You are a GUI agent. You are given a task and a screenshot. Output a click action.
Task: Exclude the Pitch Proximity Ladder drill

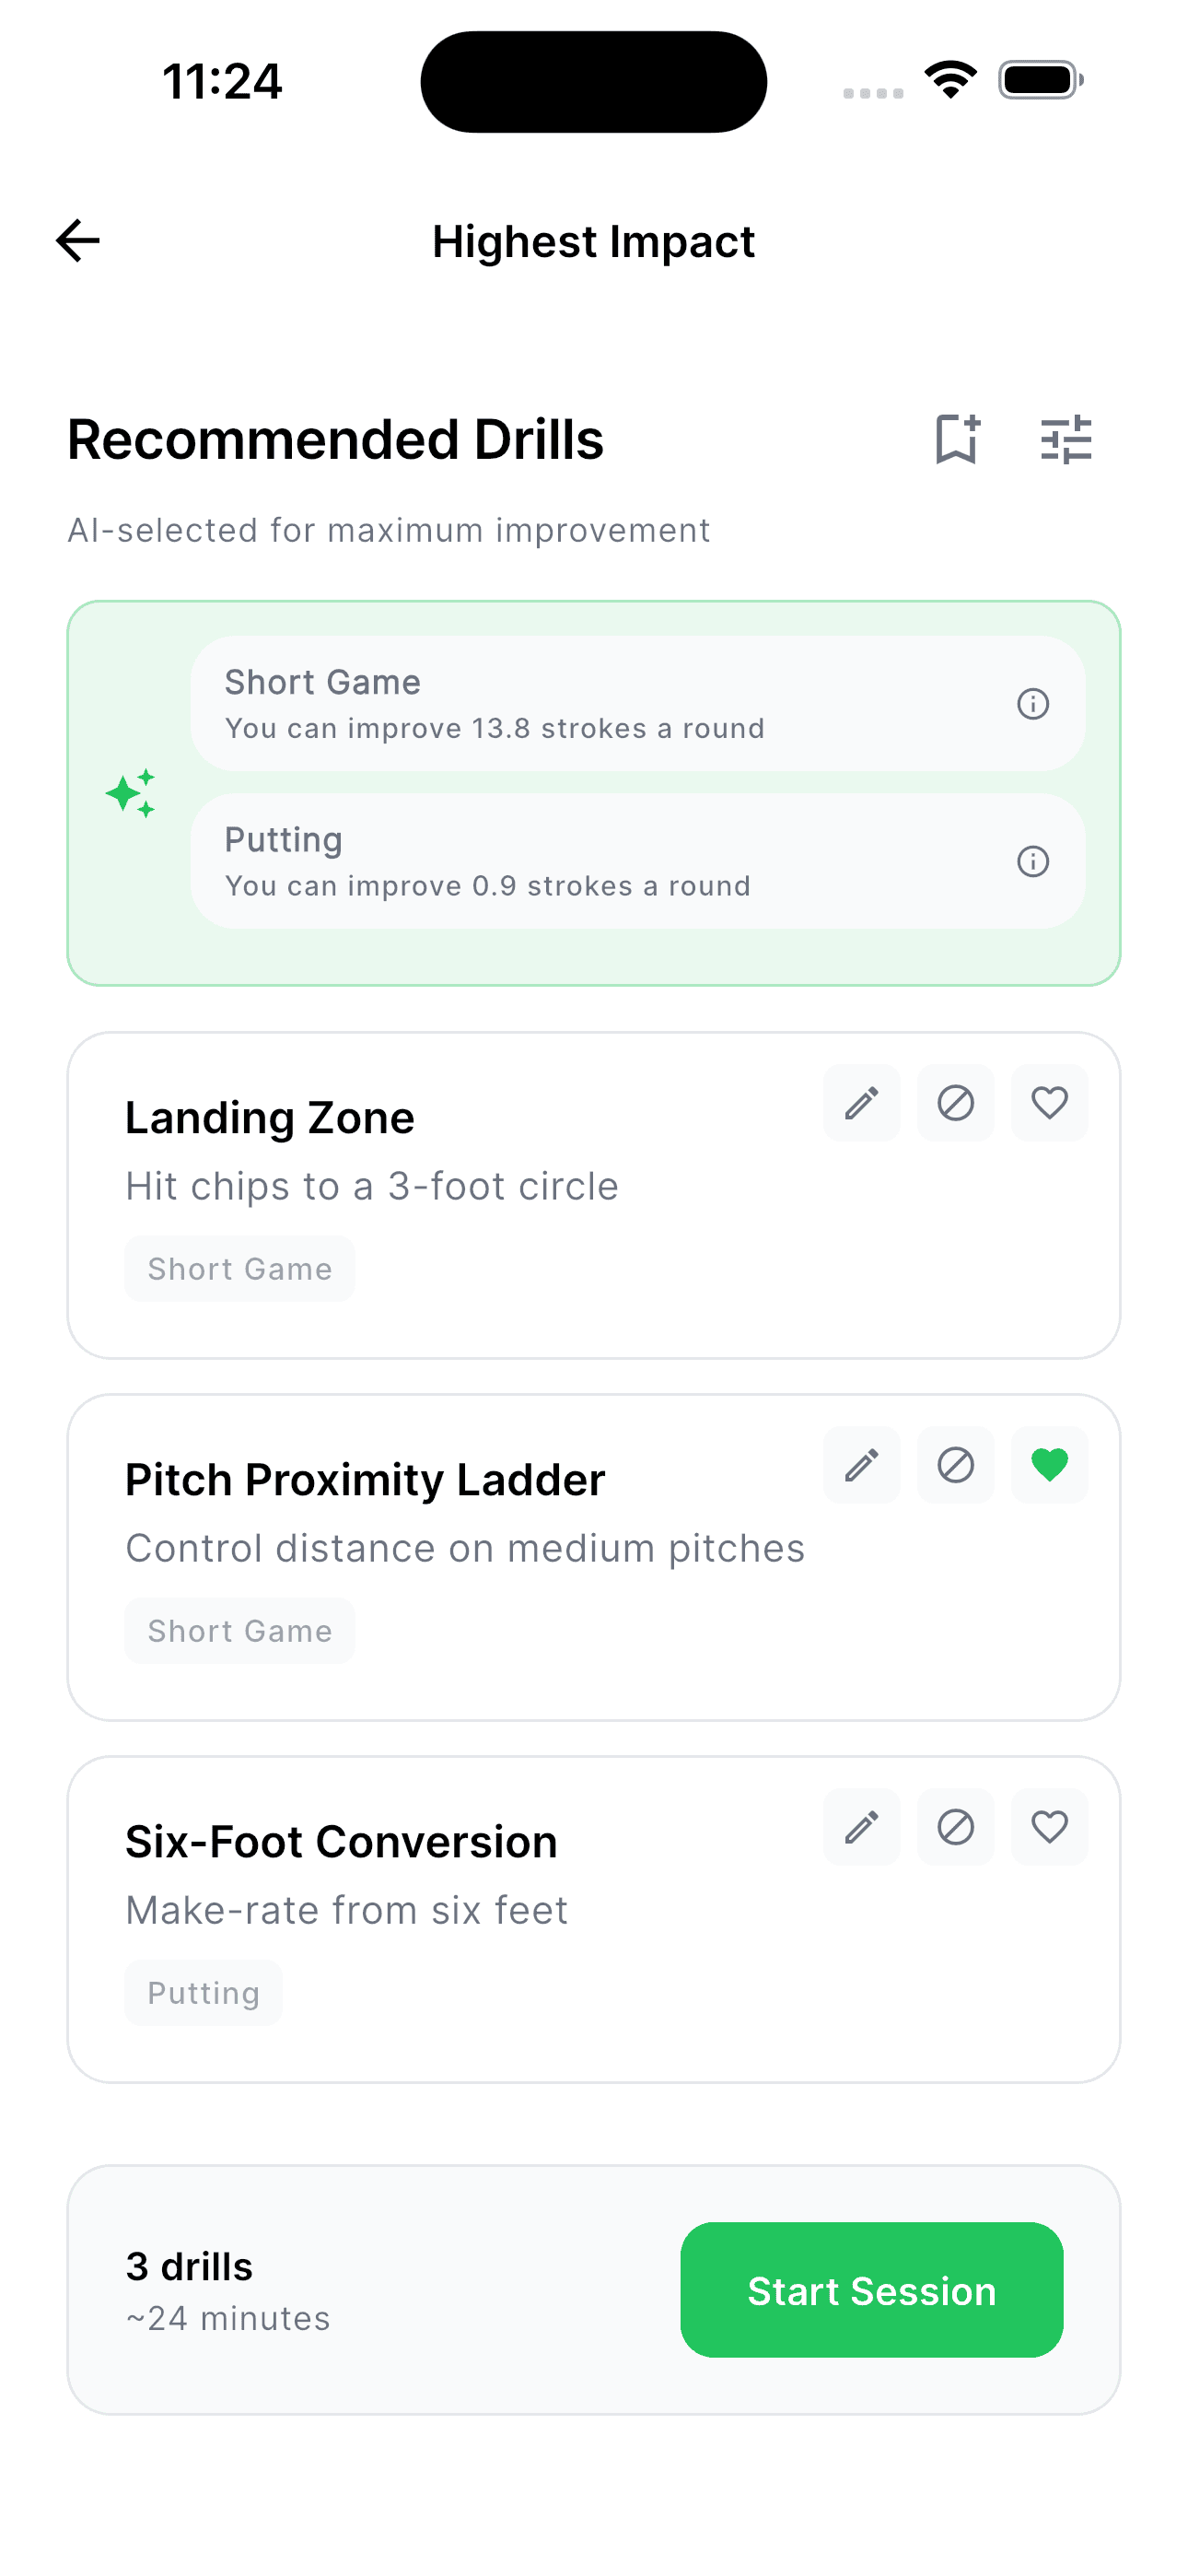pyautogui.click(x=955, y=1465)
